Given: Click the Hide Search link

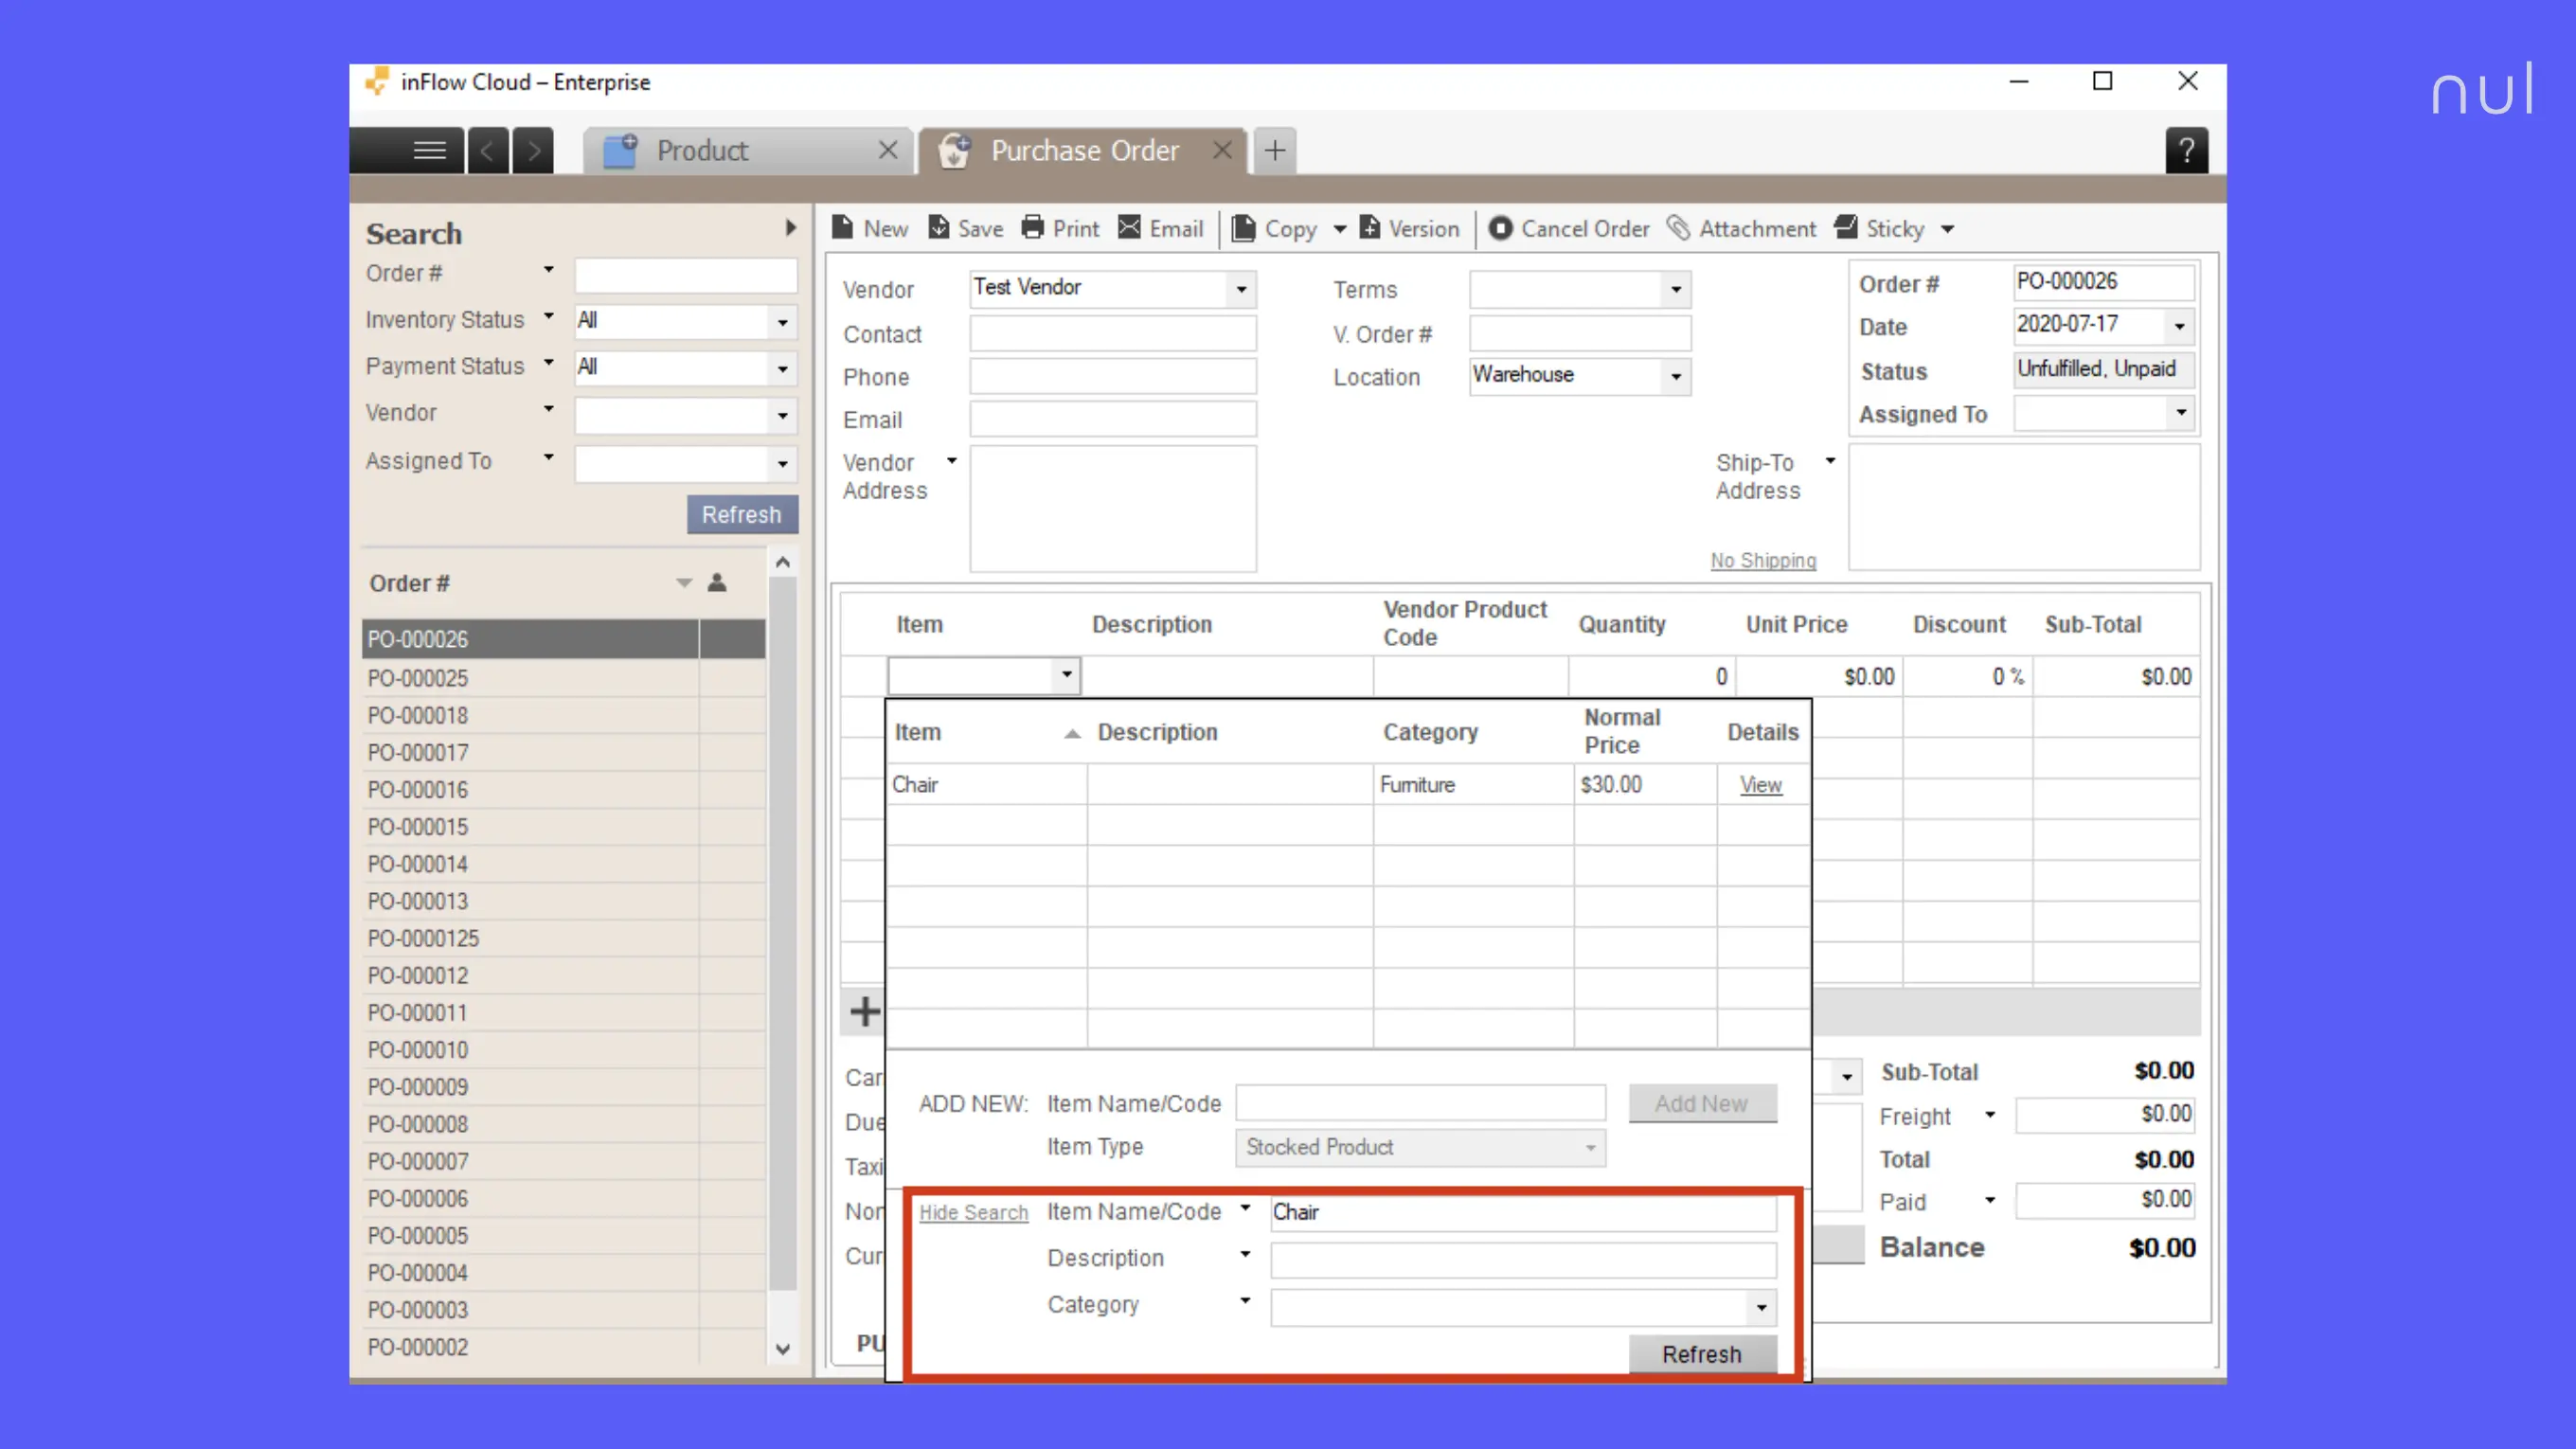Looking at the screenshot, I should pyautogui.click(x=973, y=1212).
